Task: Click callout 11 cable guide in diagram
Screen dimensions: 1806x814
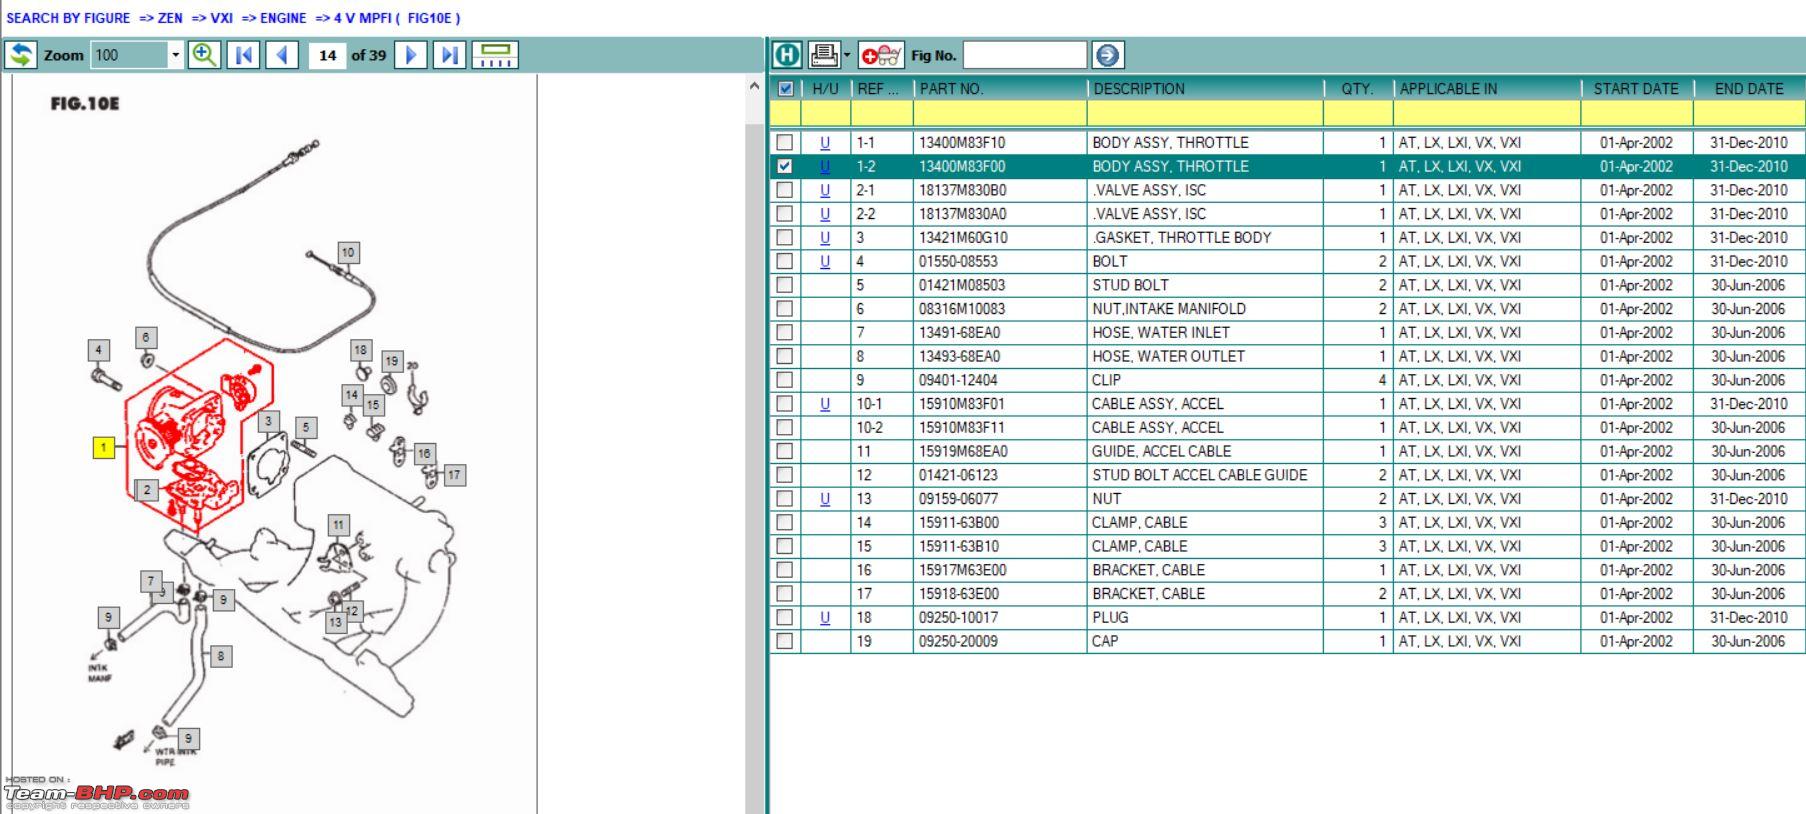Action: tap(338, 525)
